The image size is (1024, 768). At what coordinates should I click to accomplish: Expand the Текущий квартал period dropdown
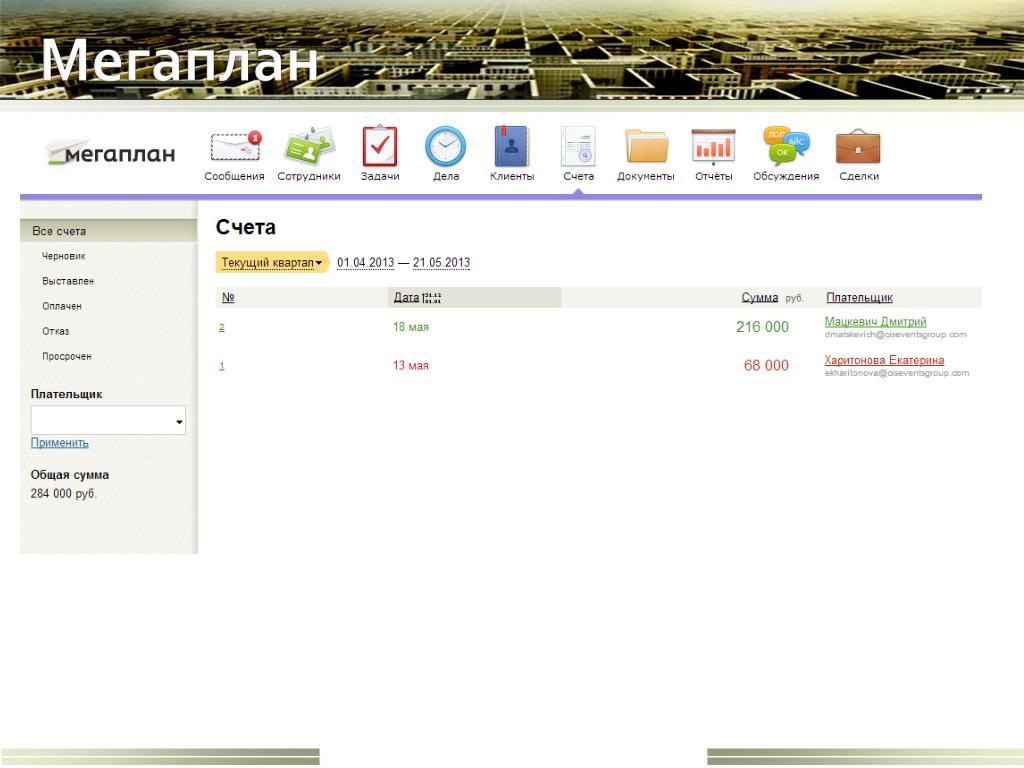pyautogui.click(x=272, y=263)
